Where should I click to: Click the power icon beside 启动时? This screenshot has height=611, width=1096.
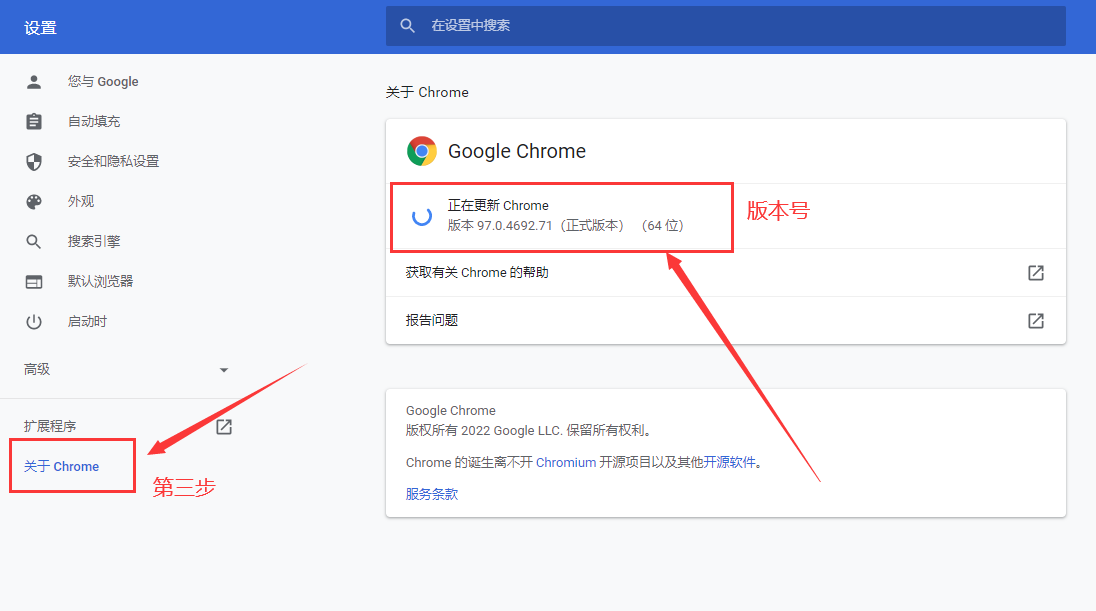[34, 322]
